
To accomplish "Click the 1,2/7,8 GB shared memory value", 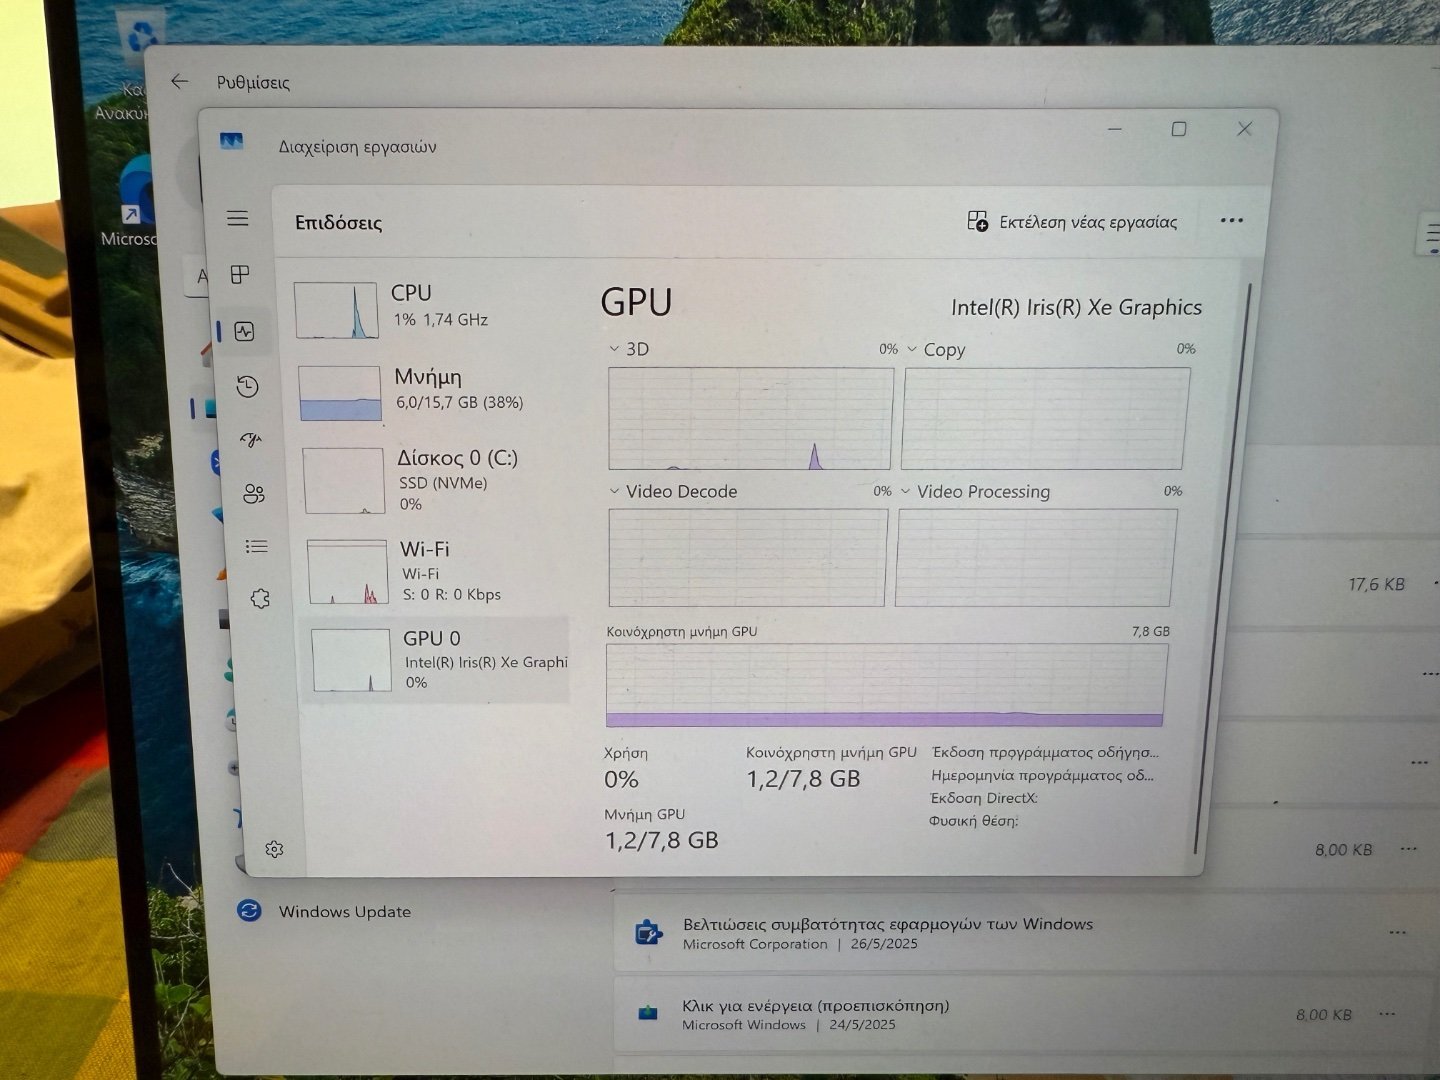I will [803, 778].
